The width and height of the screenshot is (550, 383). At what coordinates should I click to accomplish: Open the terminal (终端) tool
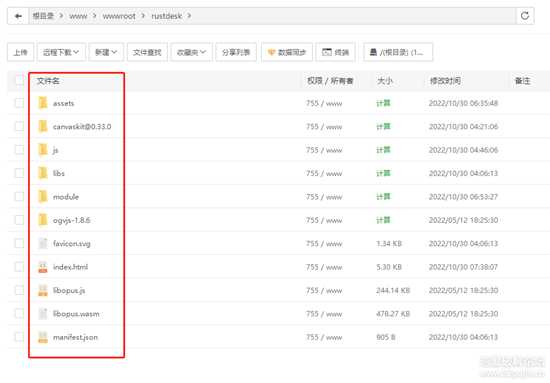click(x=335, y=52)
